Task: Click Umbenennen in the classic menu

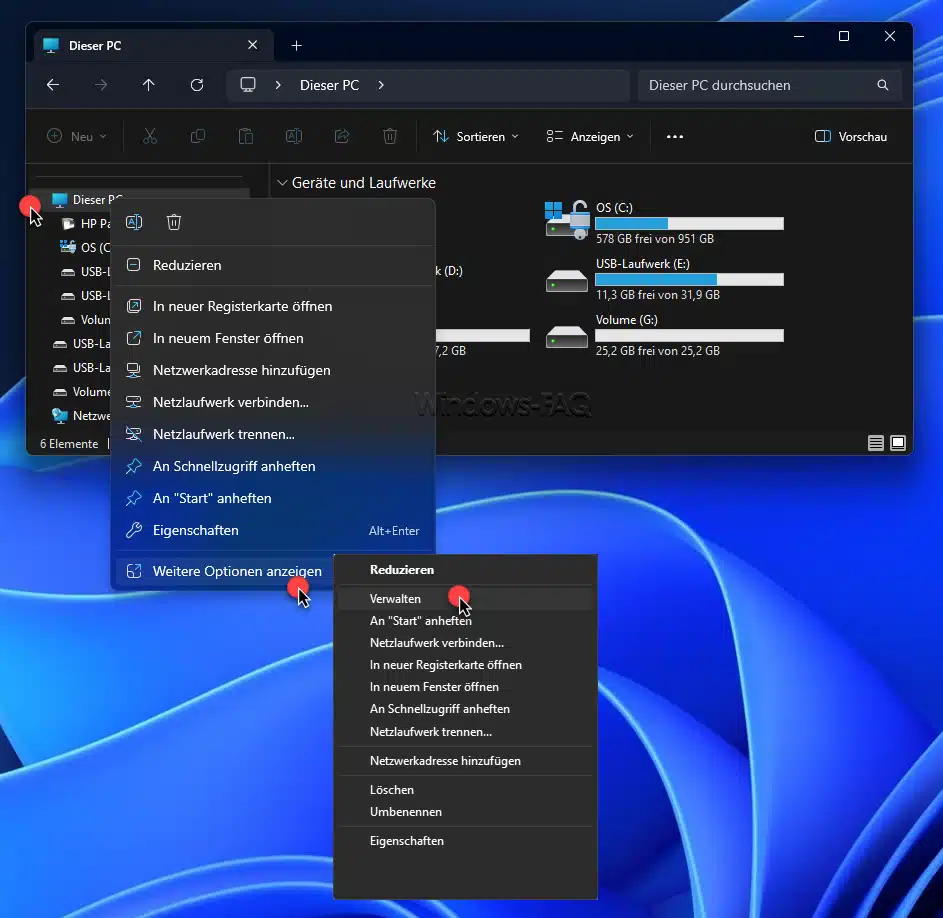Action: pos(465,812)
